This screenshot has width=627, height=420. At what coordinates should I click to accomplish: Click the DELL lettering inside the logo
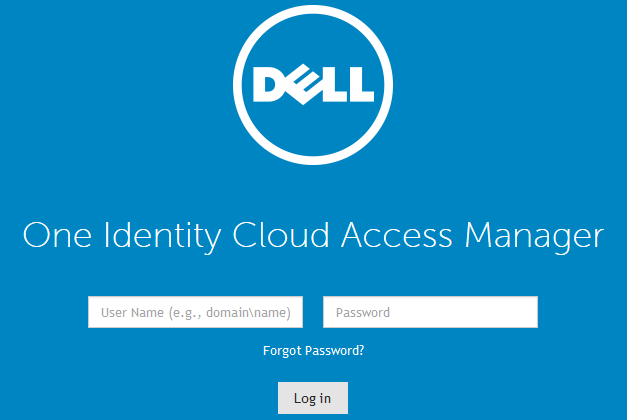coord(313,87)
